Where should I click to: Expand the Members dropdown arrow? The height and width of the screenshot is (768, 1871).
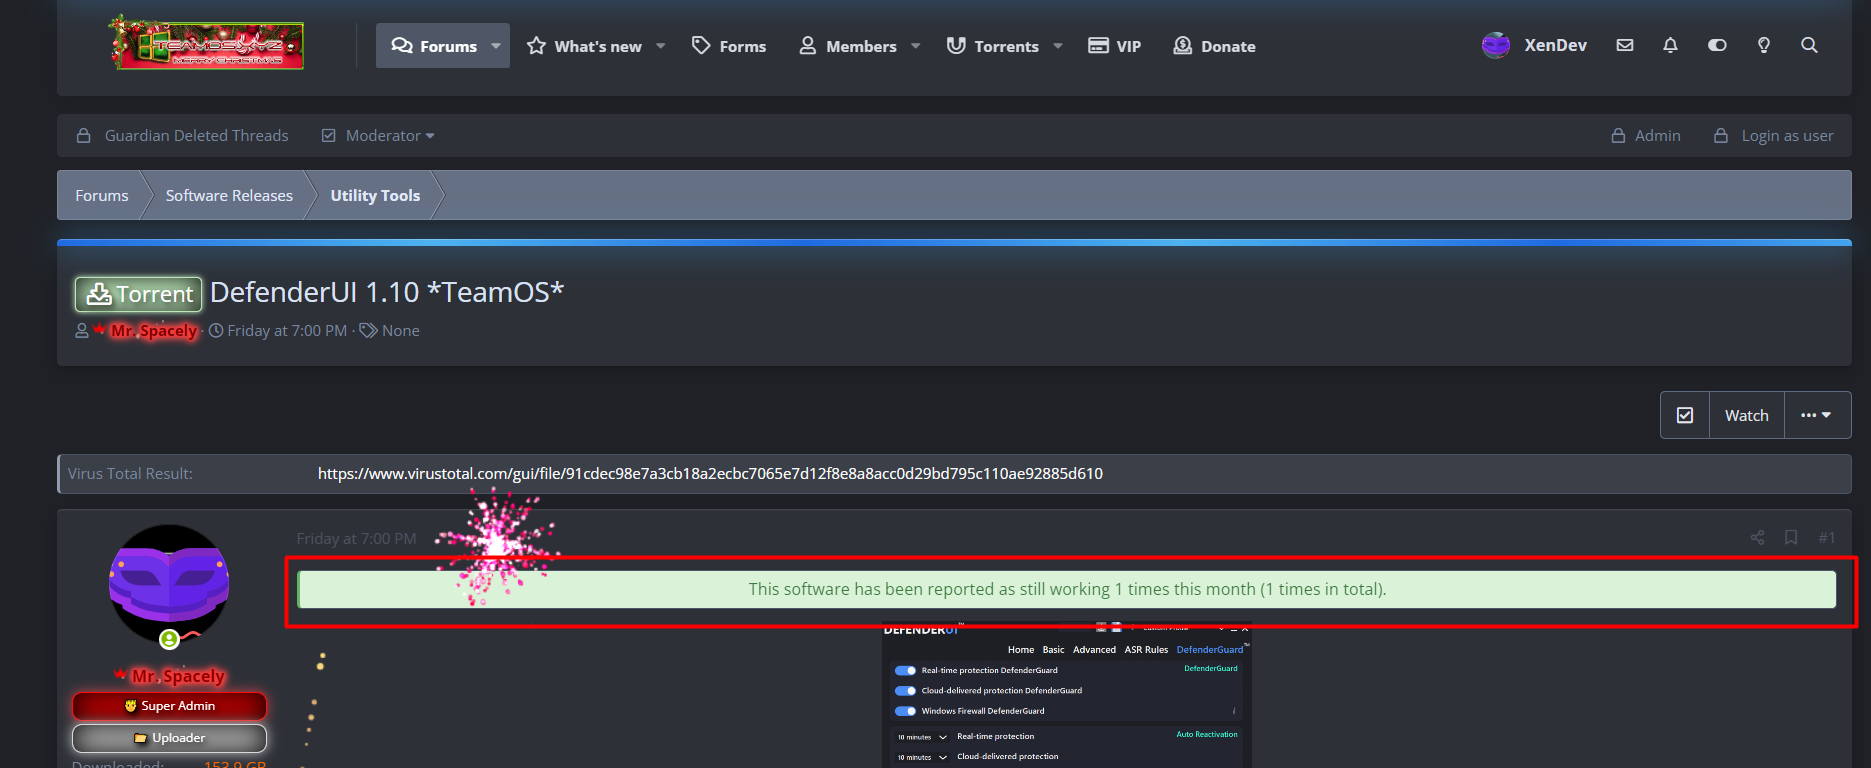pos(915,46)
